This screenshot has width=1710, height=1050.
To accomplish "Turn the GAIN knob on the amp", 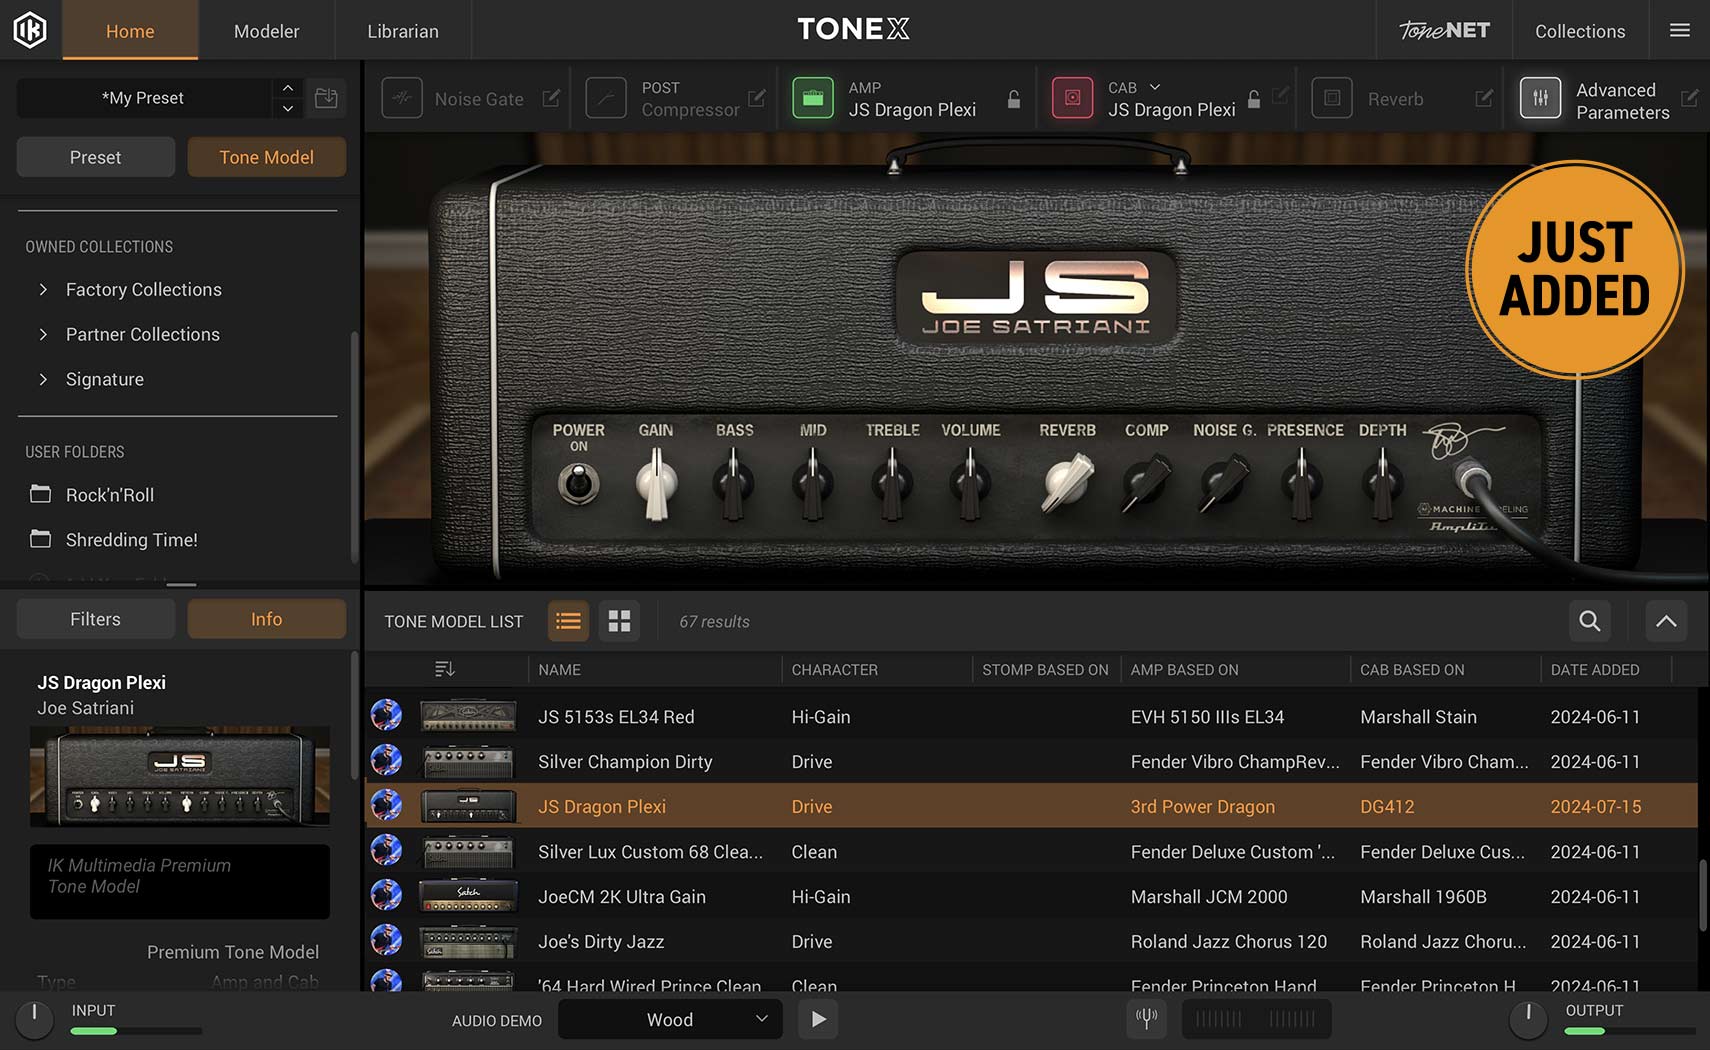I will [x=656, y=483].
